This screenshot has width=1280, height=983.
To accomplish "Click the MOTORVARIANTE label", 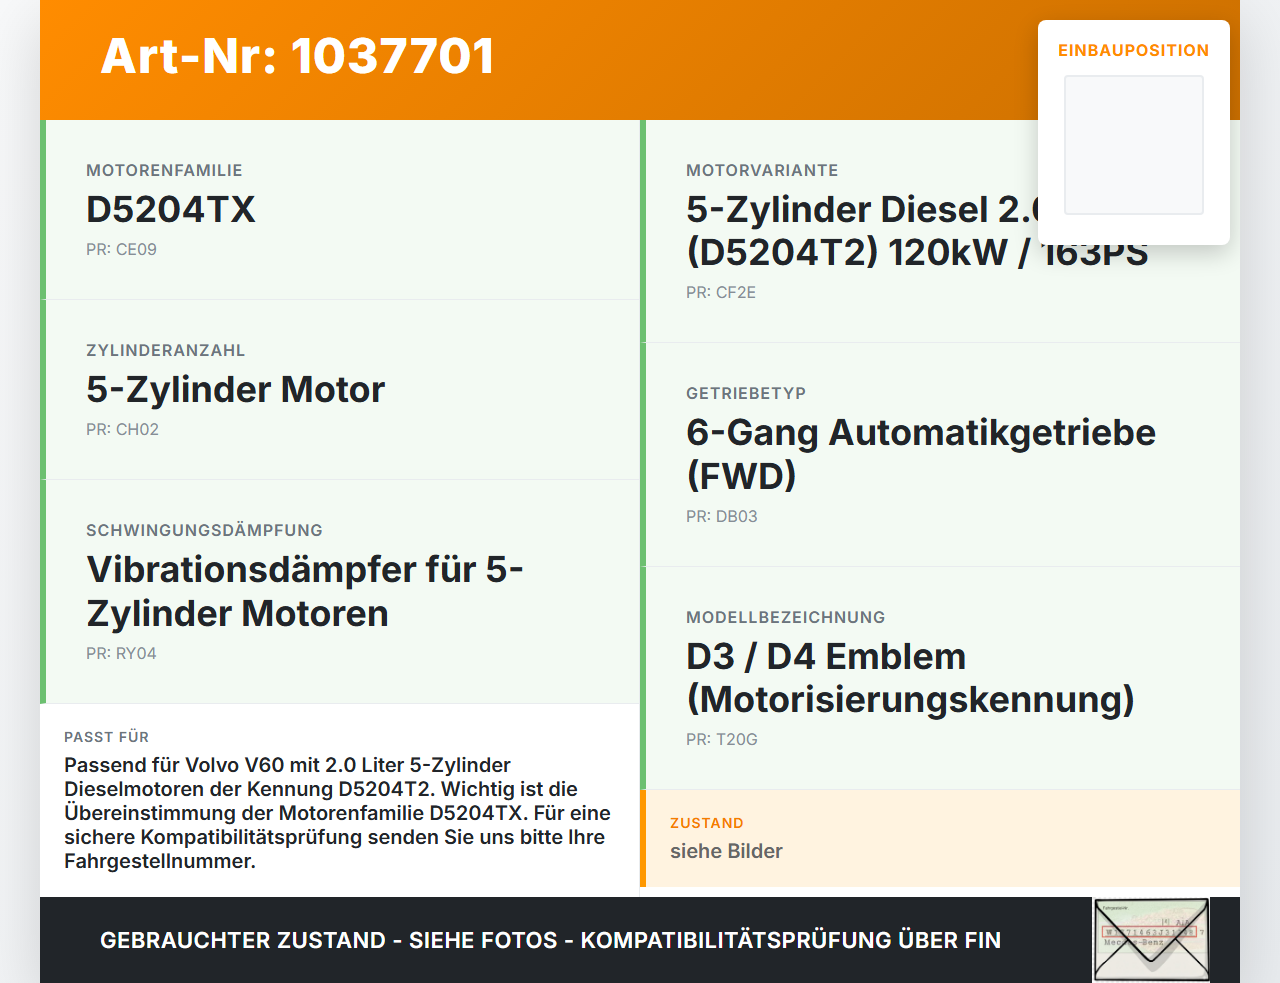I will click(762, 171).
